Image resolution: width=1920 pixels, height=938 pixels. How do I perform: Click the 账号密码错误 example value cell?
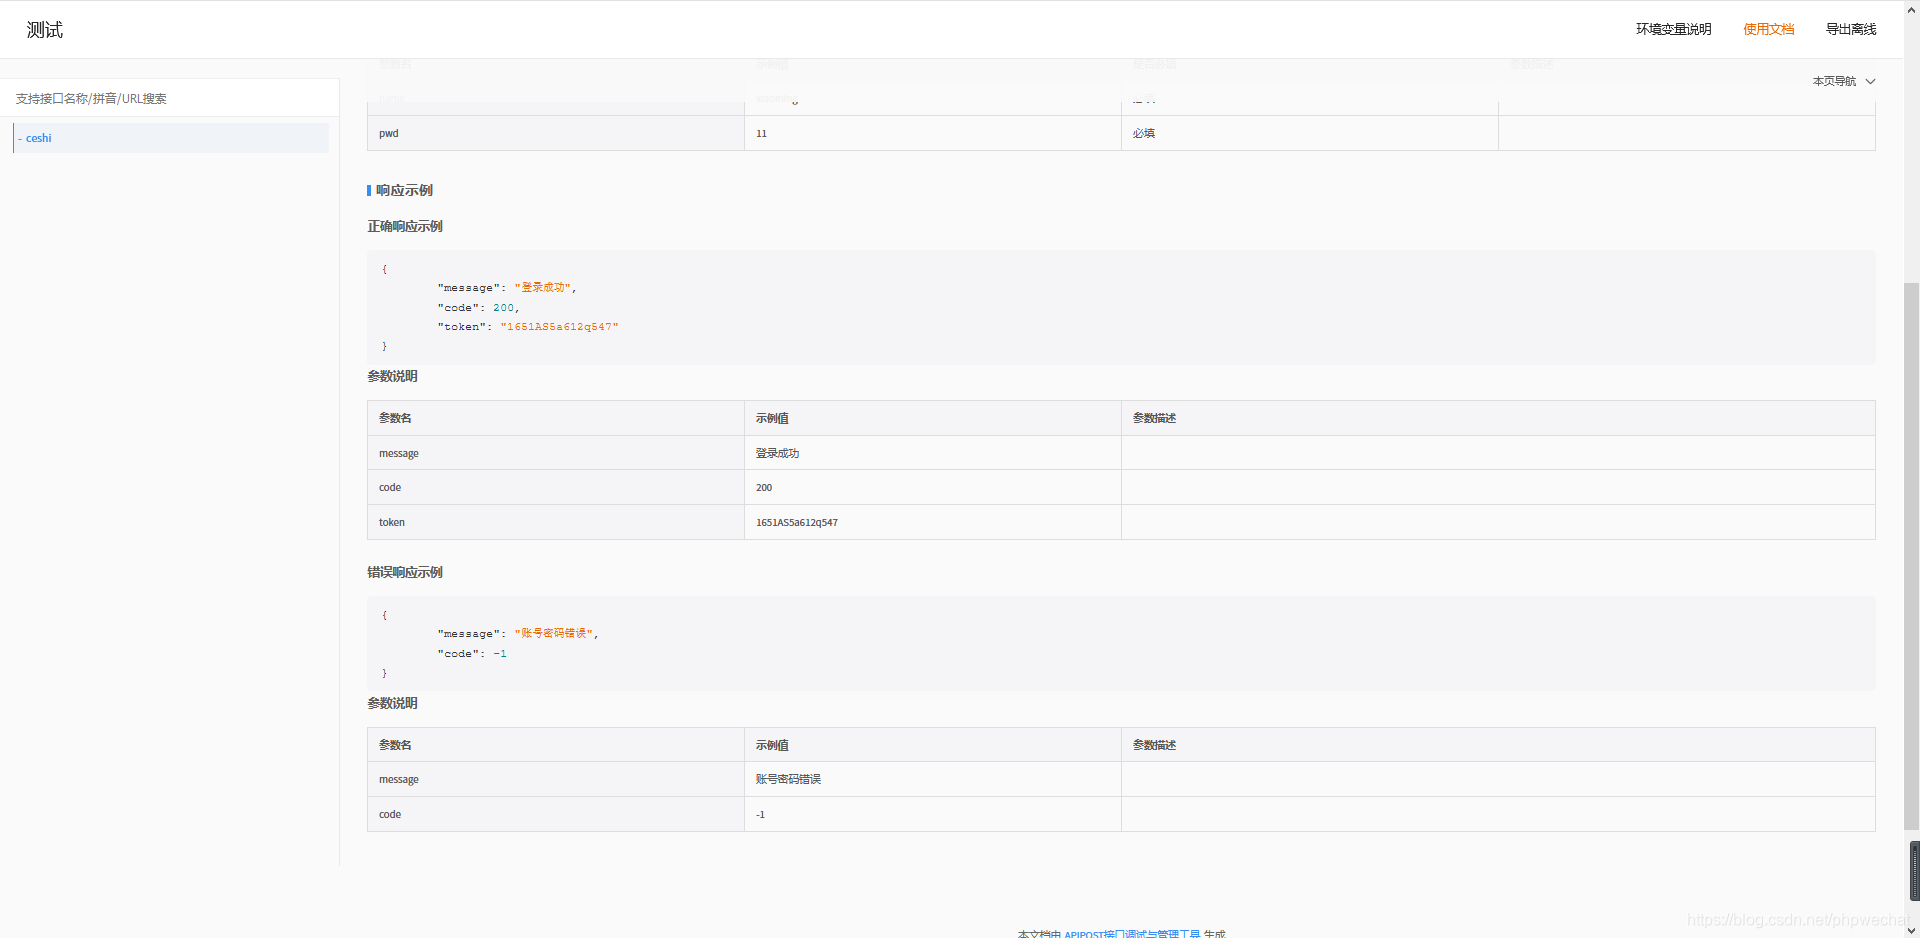[x=933, y=779]
